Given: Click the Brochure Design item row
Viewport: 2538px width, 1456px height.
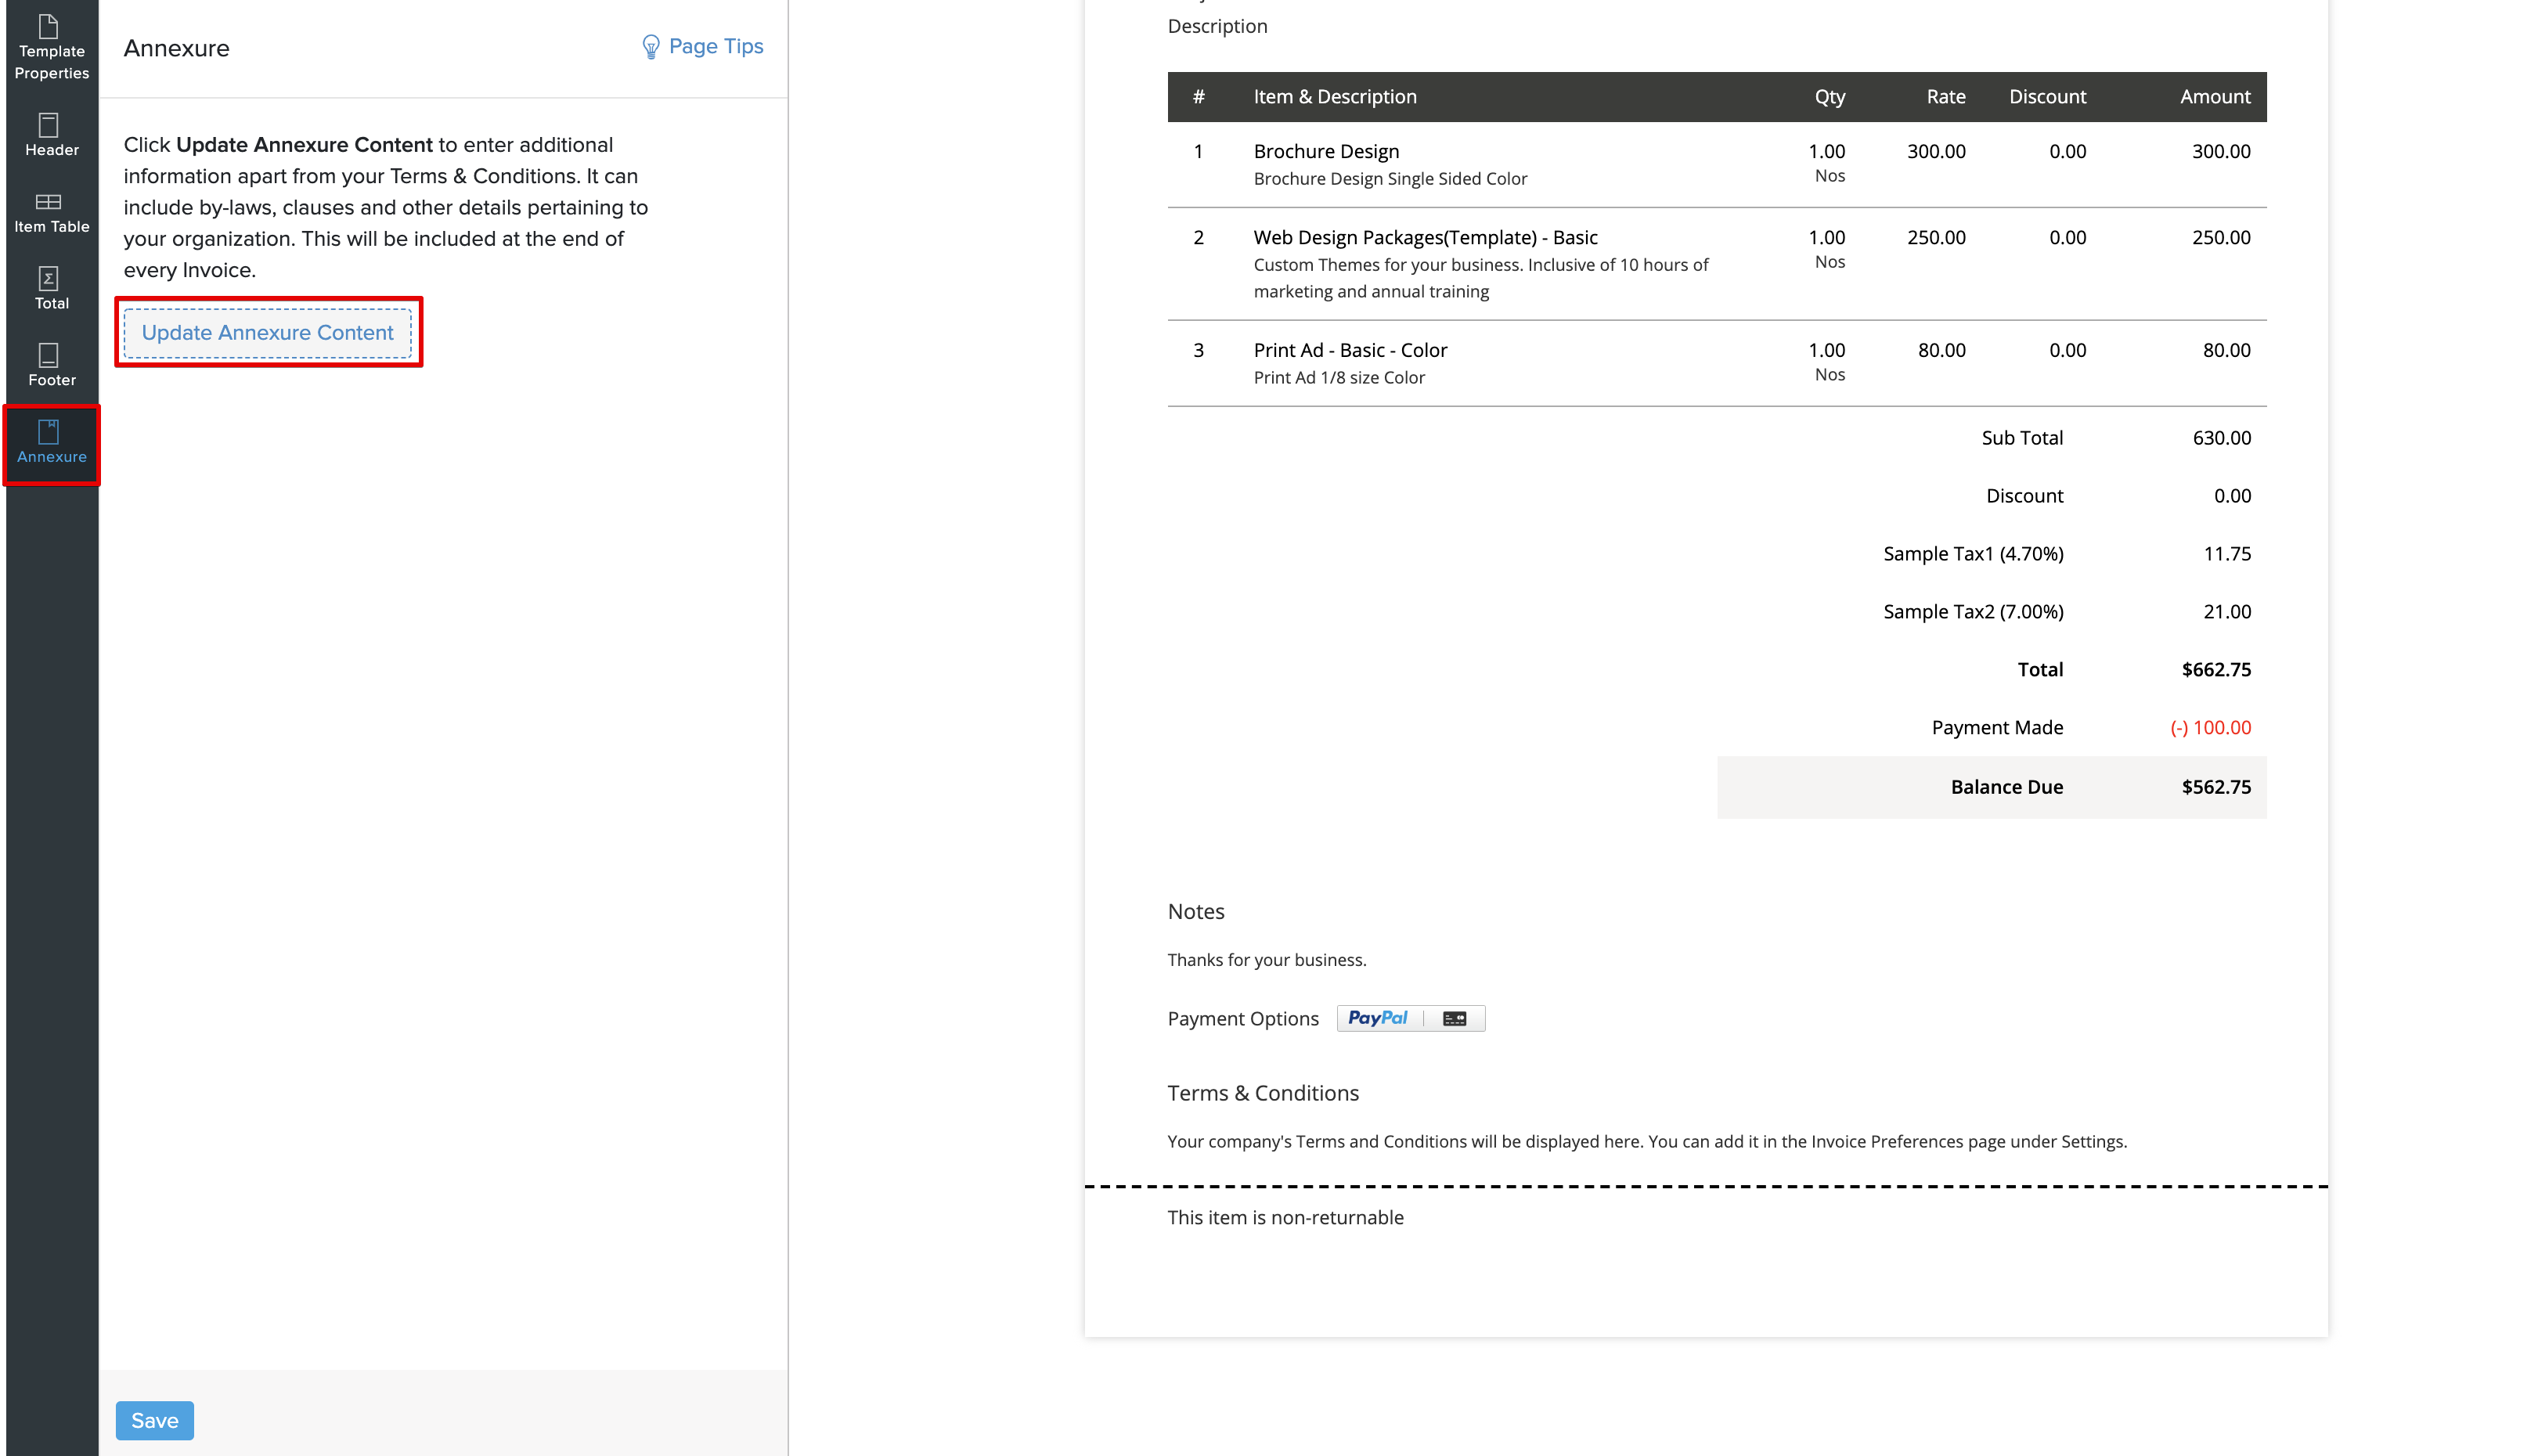Looking at the screenshot, I should coord(1326,152).
